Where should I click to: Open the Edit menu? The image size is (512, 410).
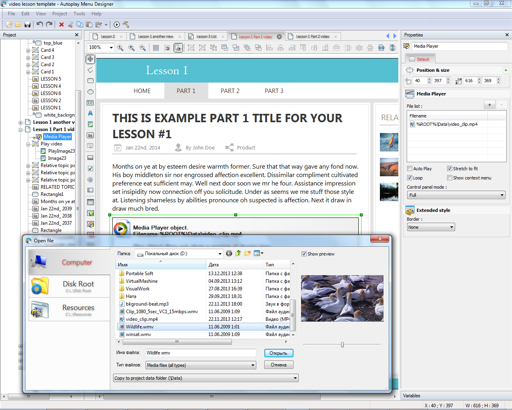pyautogui.click(x=25, y=14)
